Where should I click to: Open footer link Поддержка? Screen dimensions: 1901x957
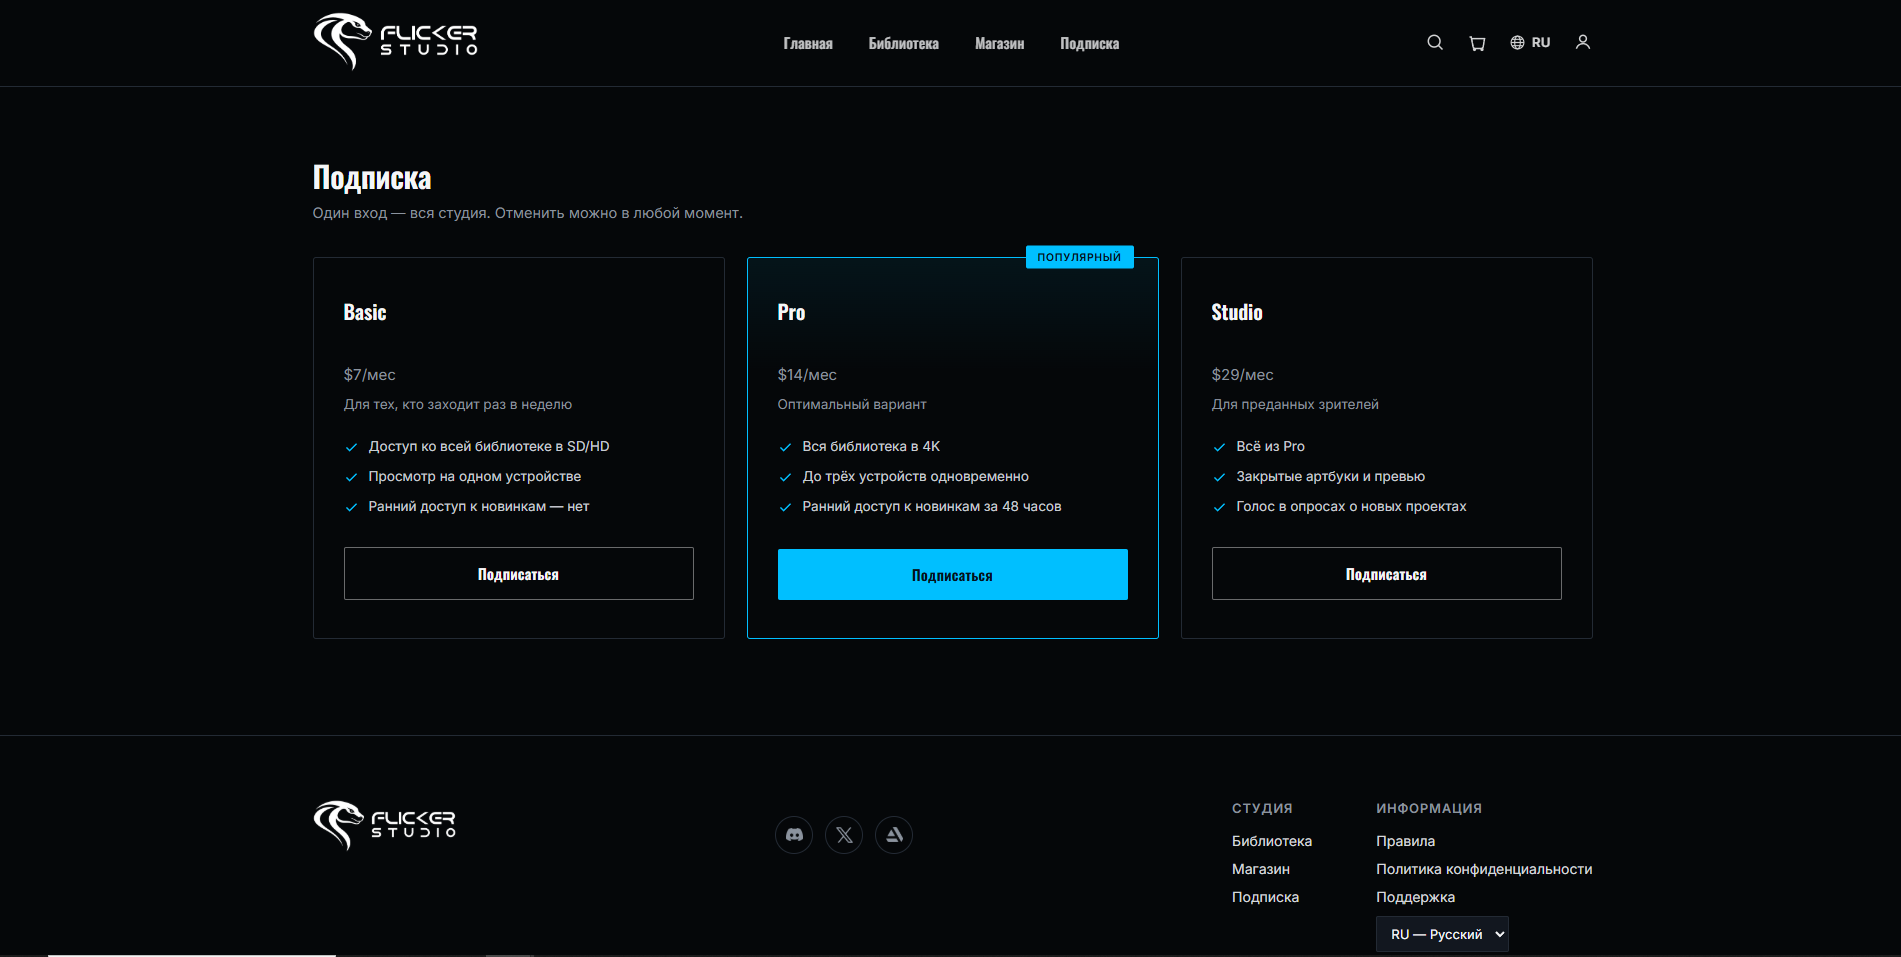[1416, 897]
